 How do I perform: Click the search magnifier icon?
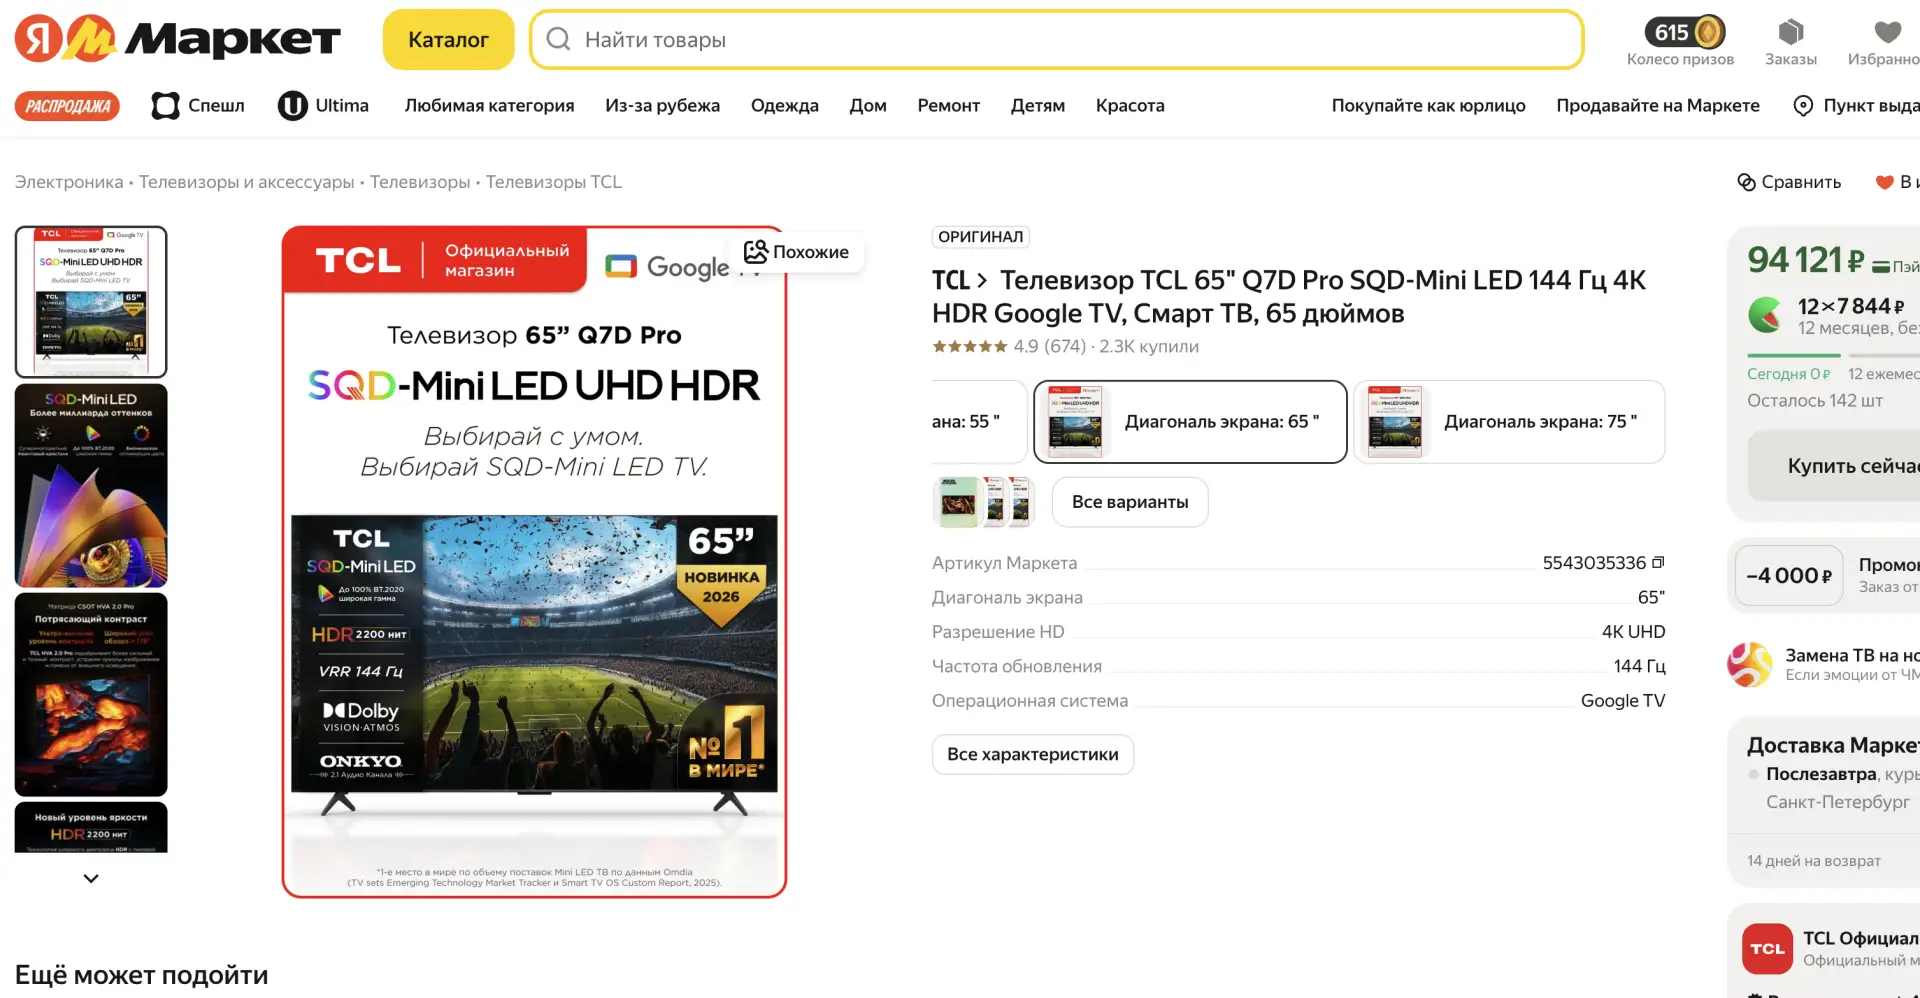[559, 39]
